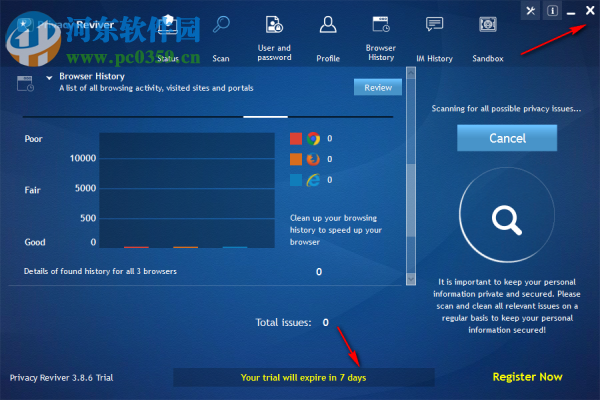Open the Profile person icon

pos(328,24)
